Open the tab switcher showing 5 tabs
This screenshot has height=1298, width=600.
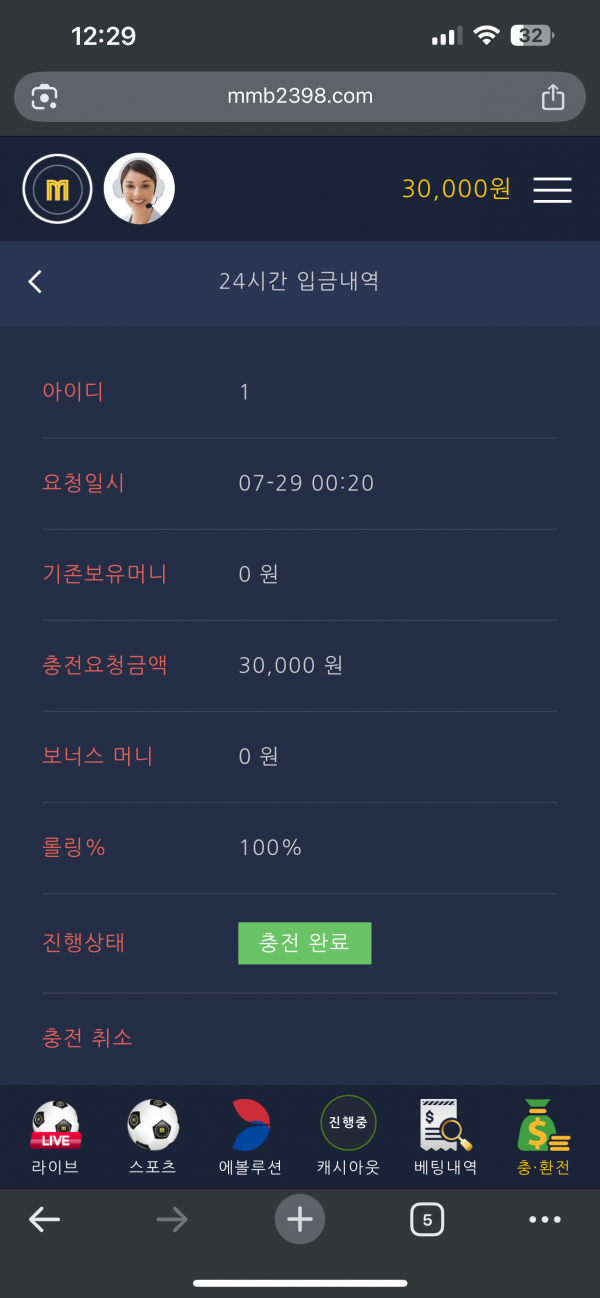click(427, 1219)
